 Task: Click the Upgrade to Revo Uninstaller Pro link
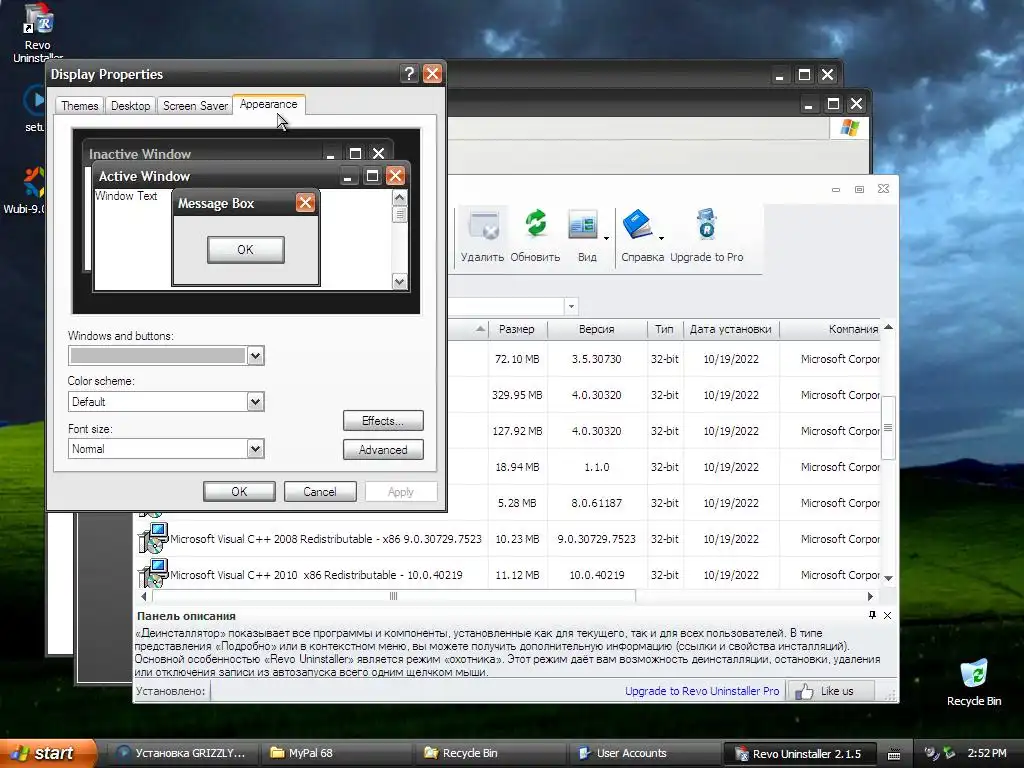click(702, 691)
